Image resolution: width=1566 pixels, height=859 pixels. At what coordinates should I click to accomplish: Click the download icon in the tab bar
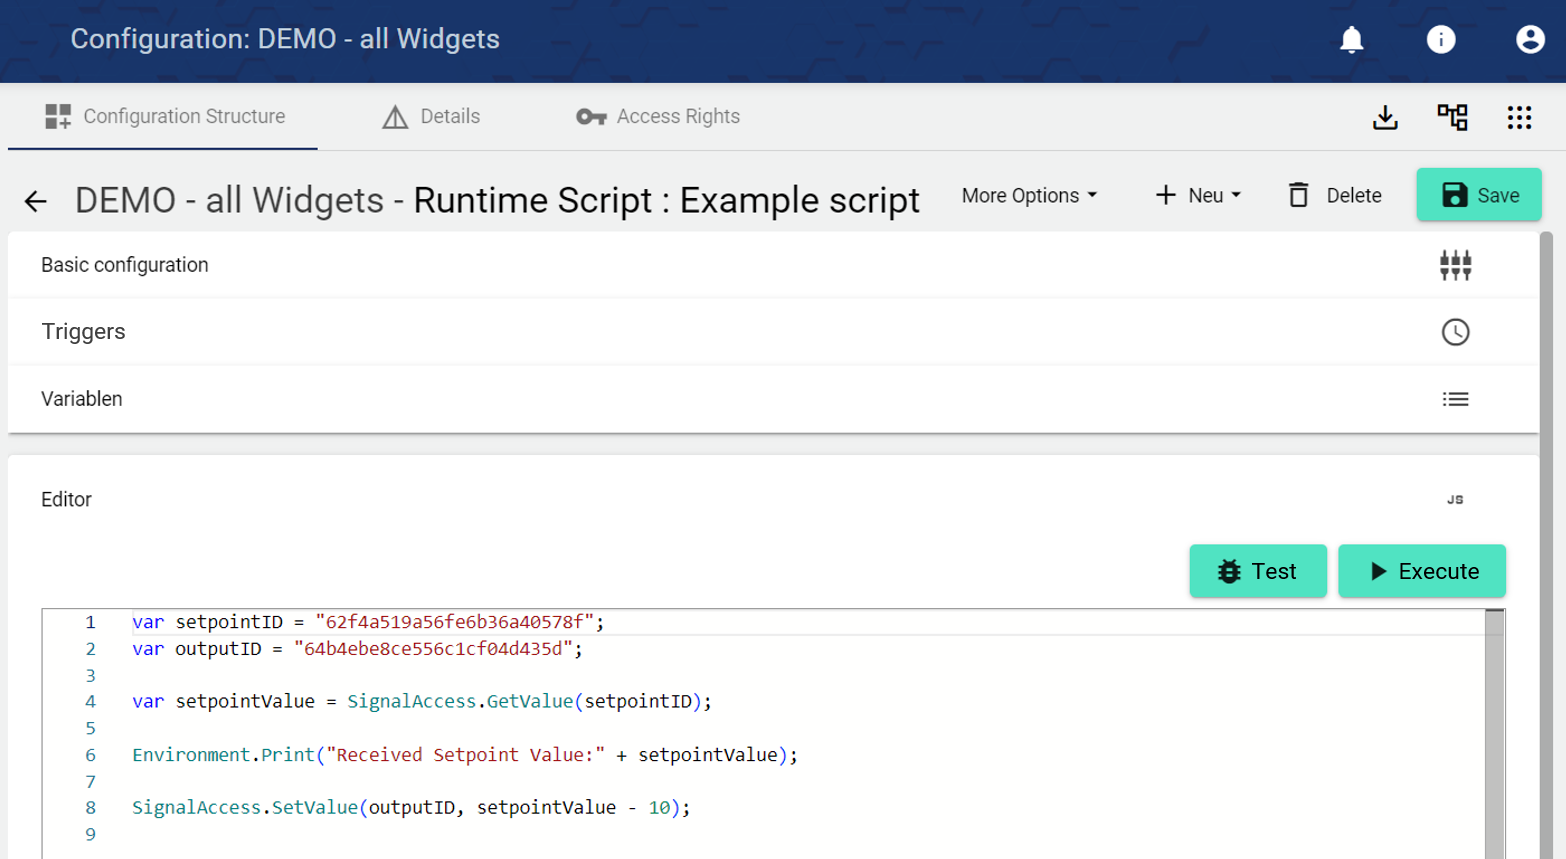point(1385,117)
